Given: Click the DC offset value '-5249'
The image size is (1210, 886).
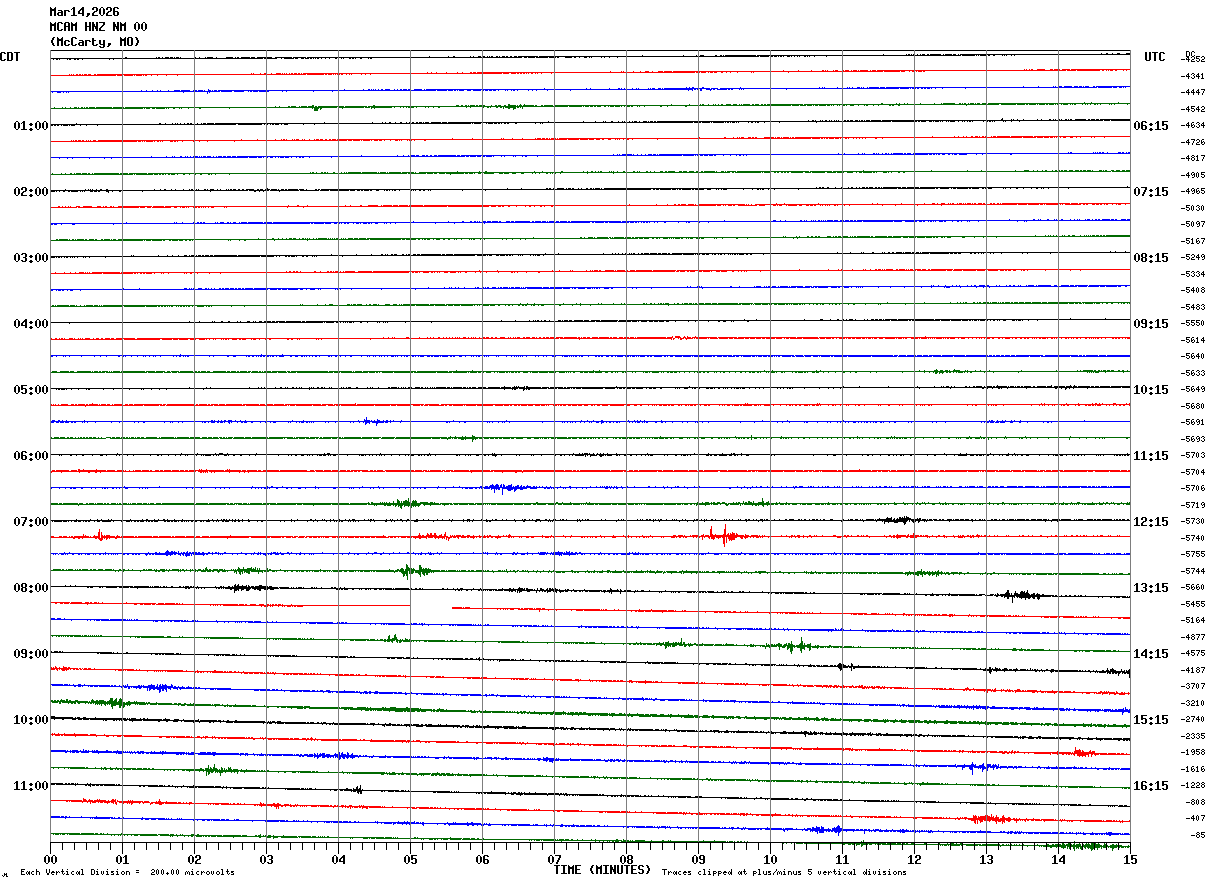Looking at the screenshot, I should coord(1193,258).
